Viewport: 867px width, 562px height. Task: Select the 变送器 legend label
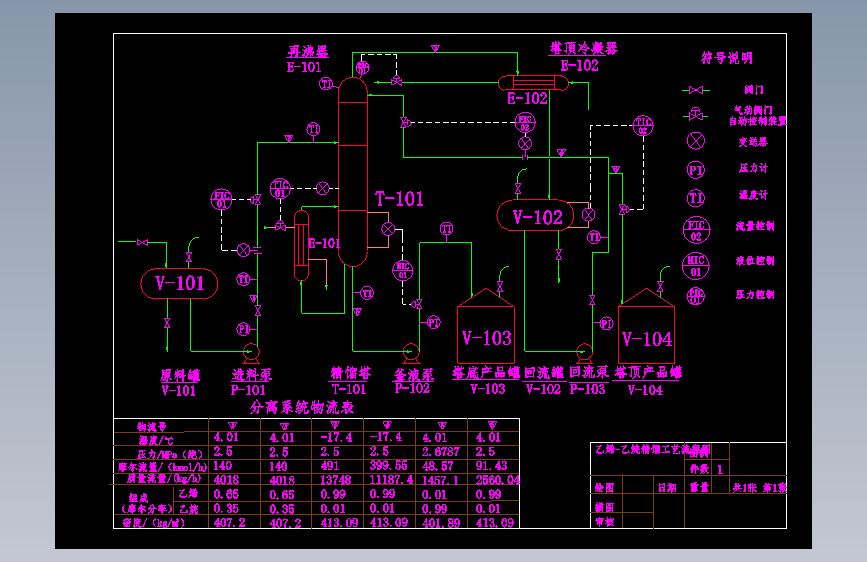[753, 142]
